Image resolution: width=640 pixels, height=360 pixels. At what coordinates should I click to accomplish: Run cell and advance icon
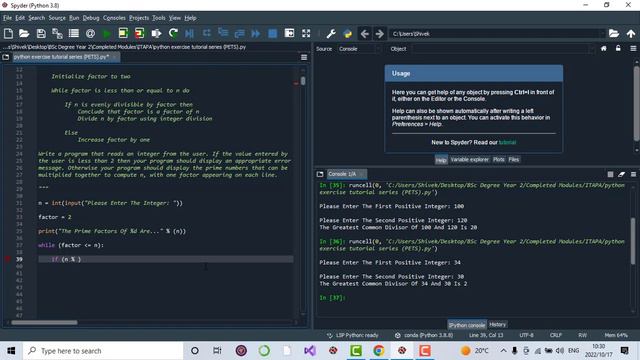tap(140, 33)
